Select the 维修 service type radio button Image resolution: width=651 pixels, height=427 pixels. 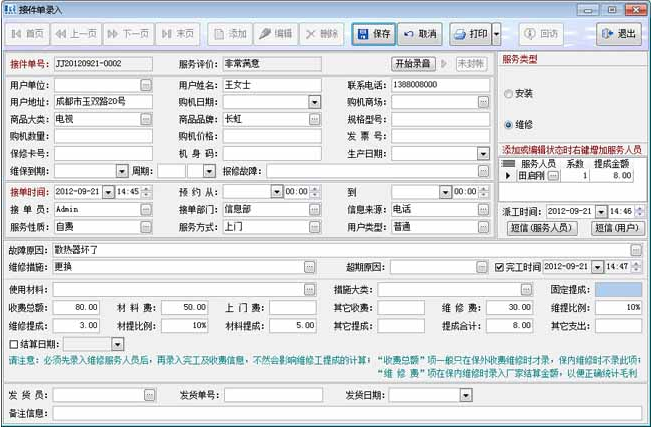(508, 125)
